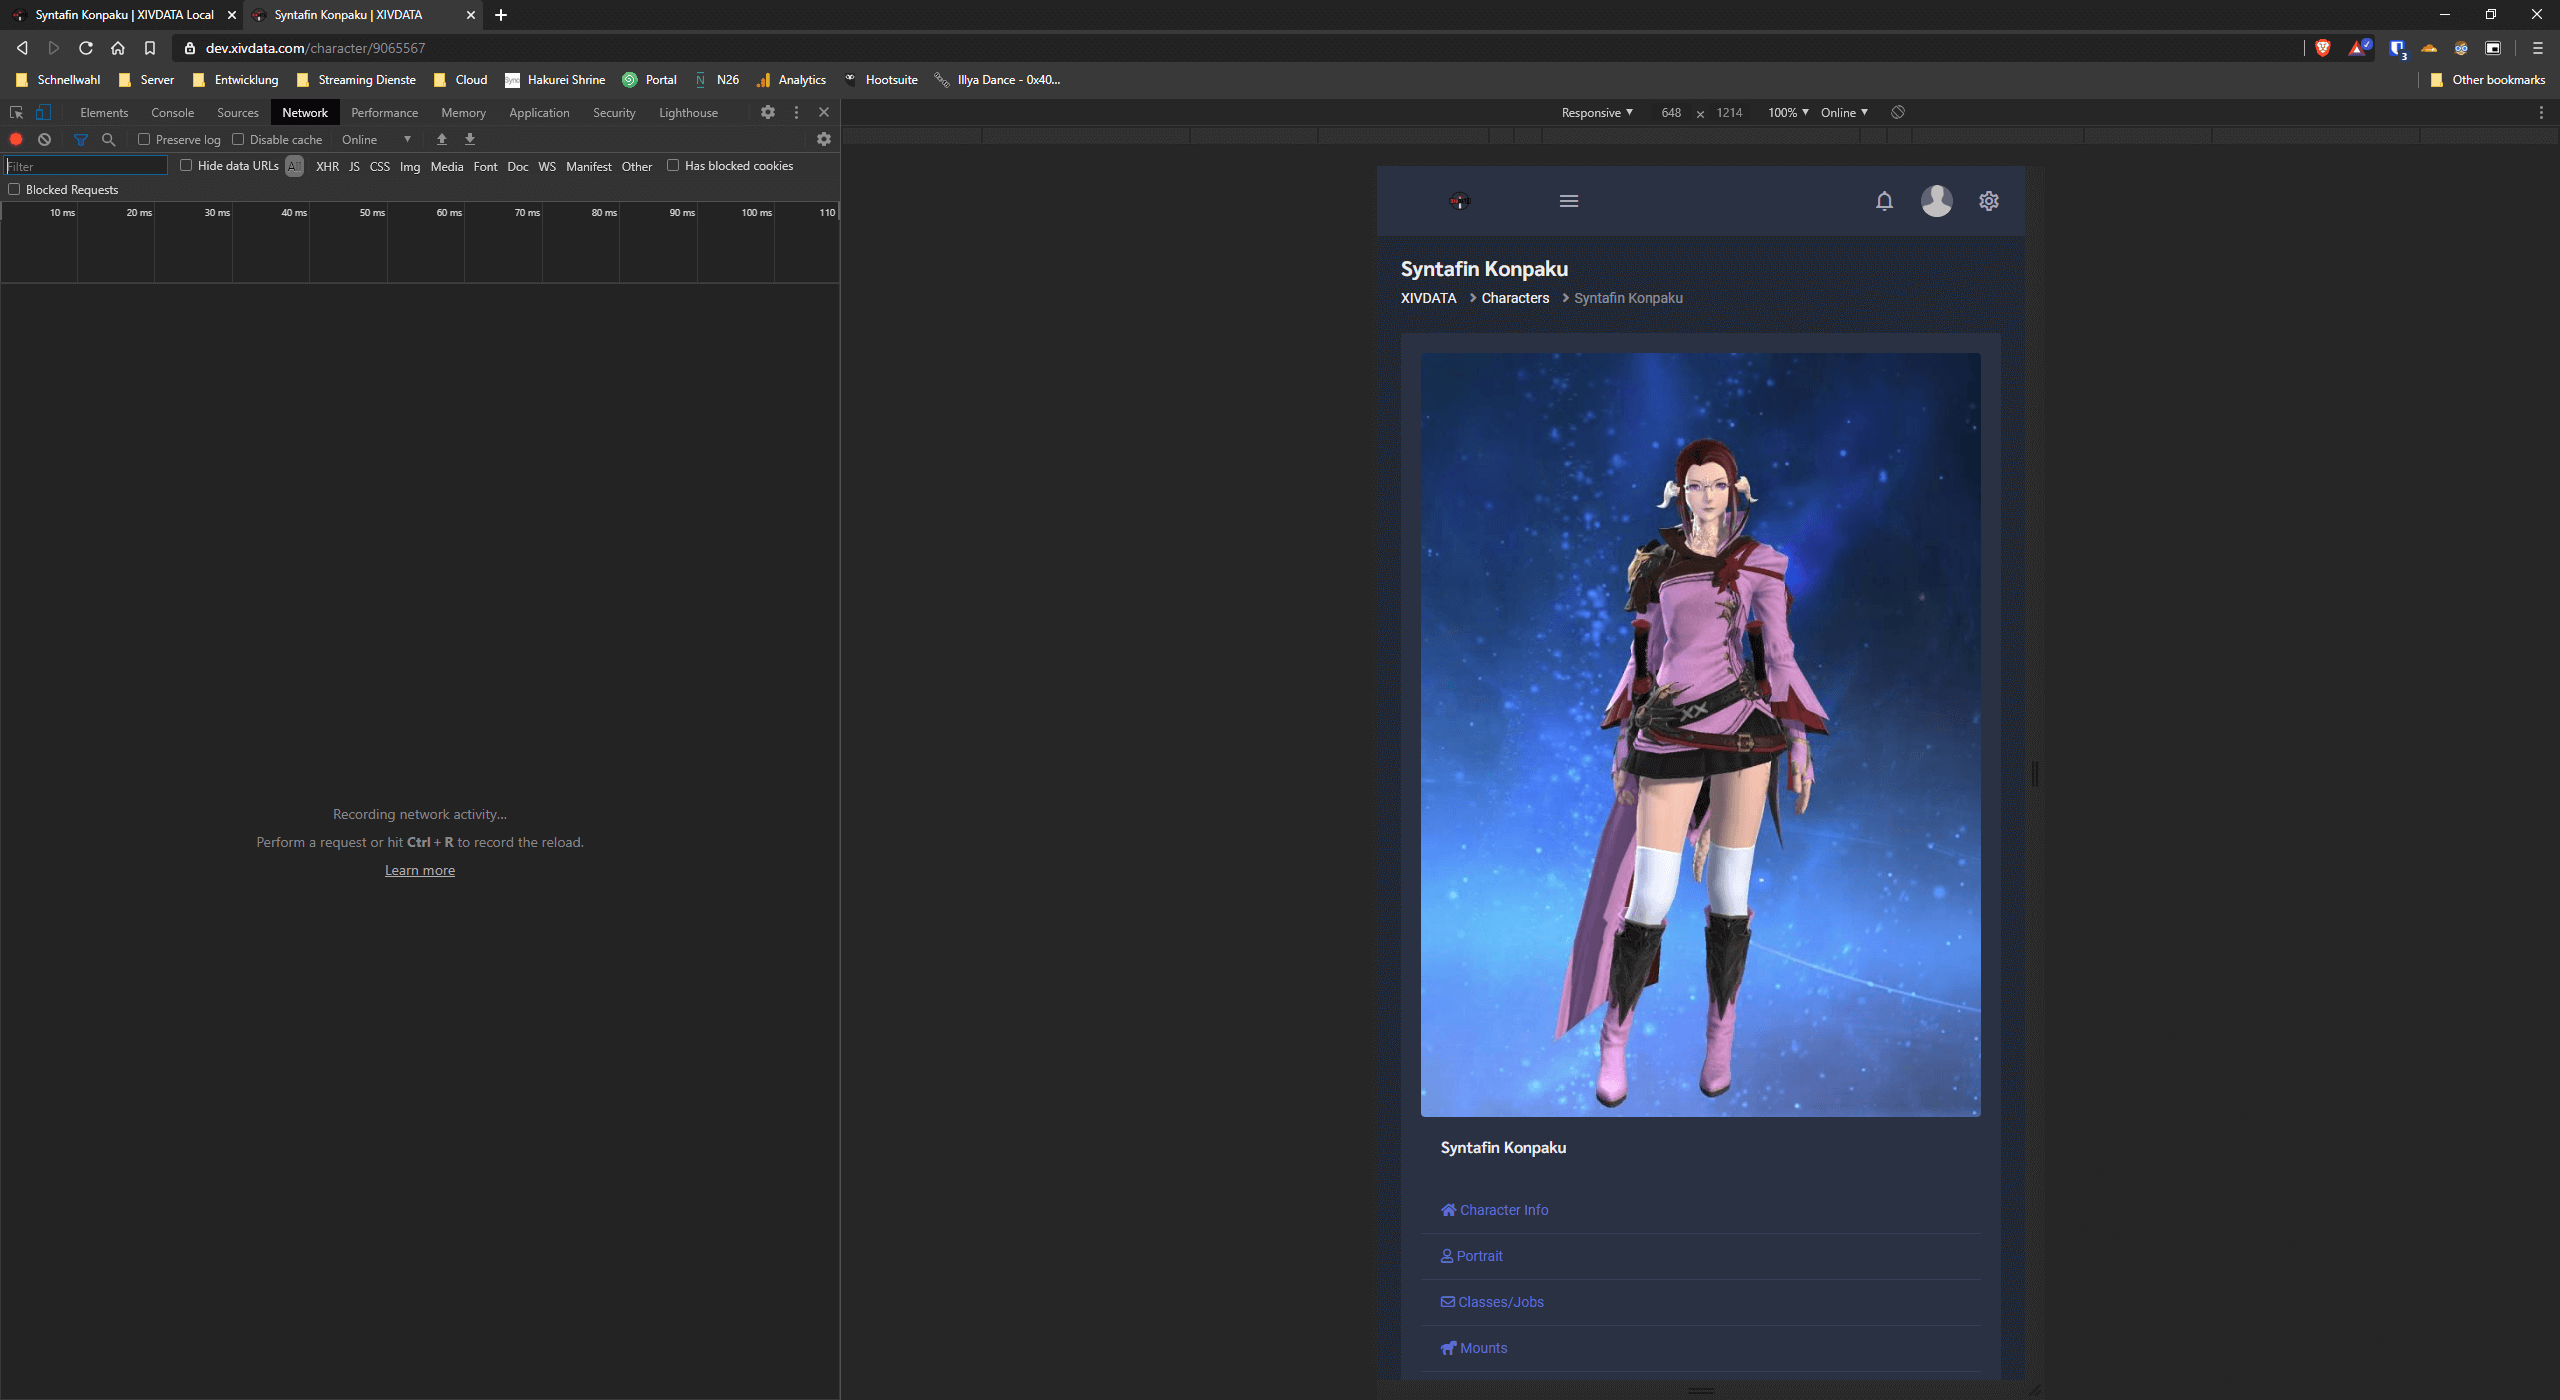Click the inspect element picker icon

(16, 113)
